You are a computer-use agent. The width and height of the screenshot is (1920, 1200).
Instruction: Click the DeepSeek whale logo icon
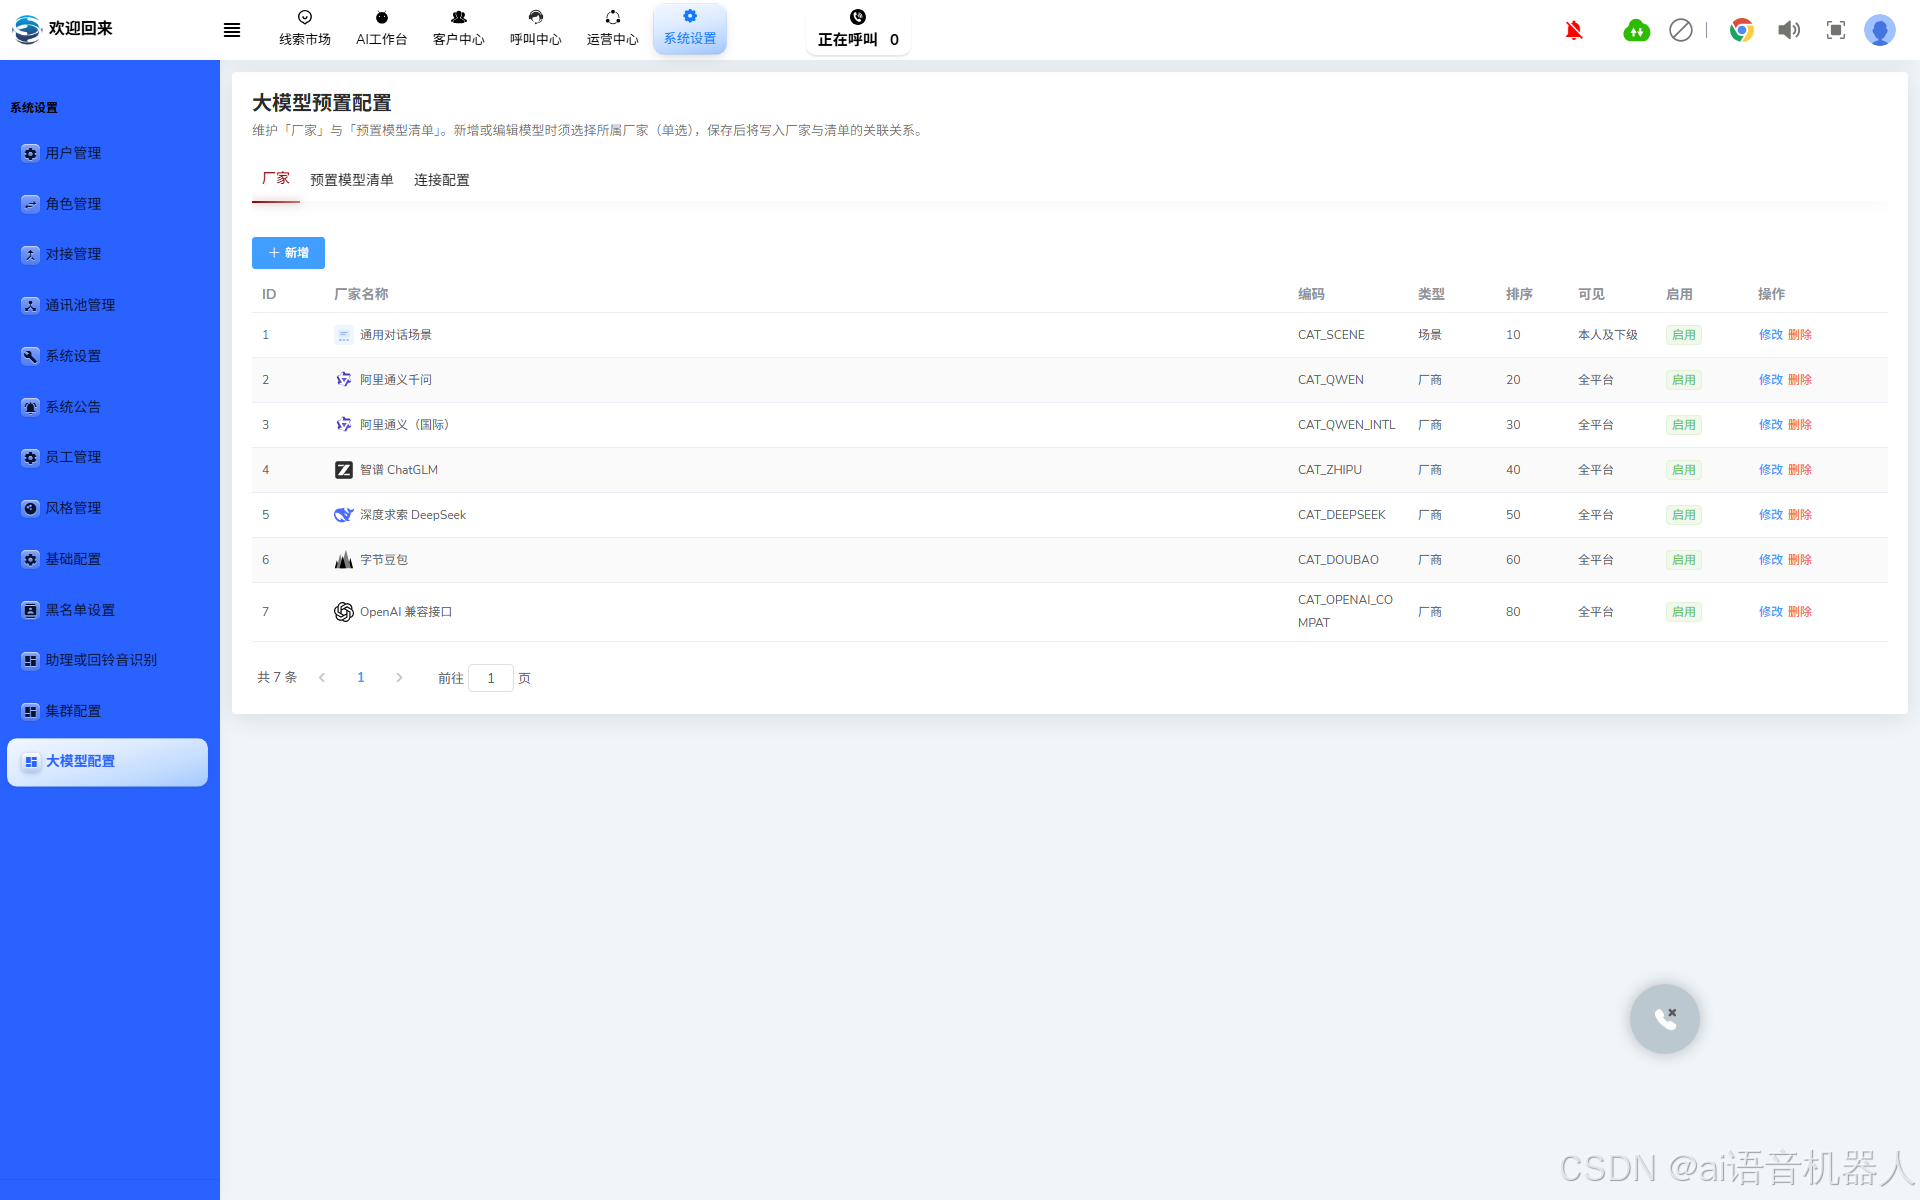click(x=344, y=515)
